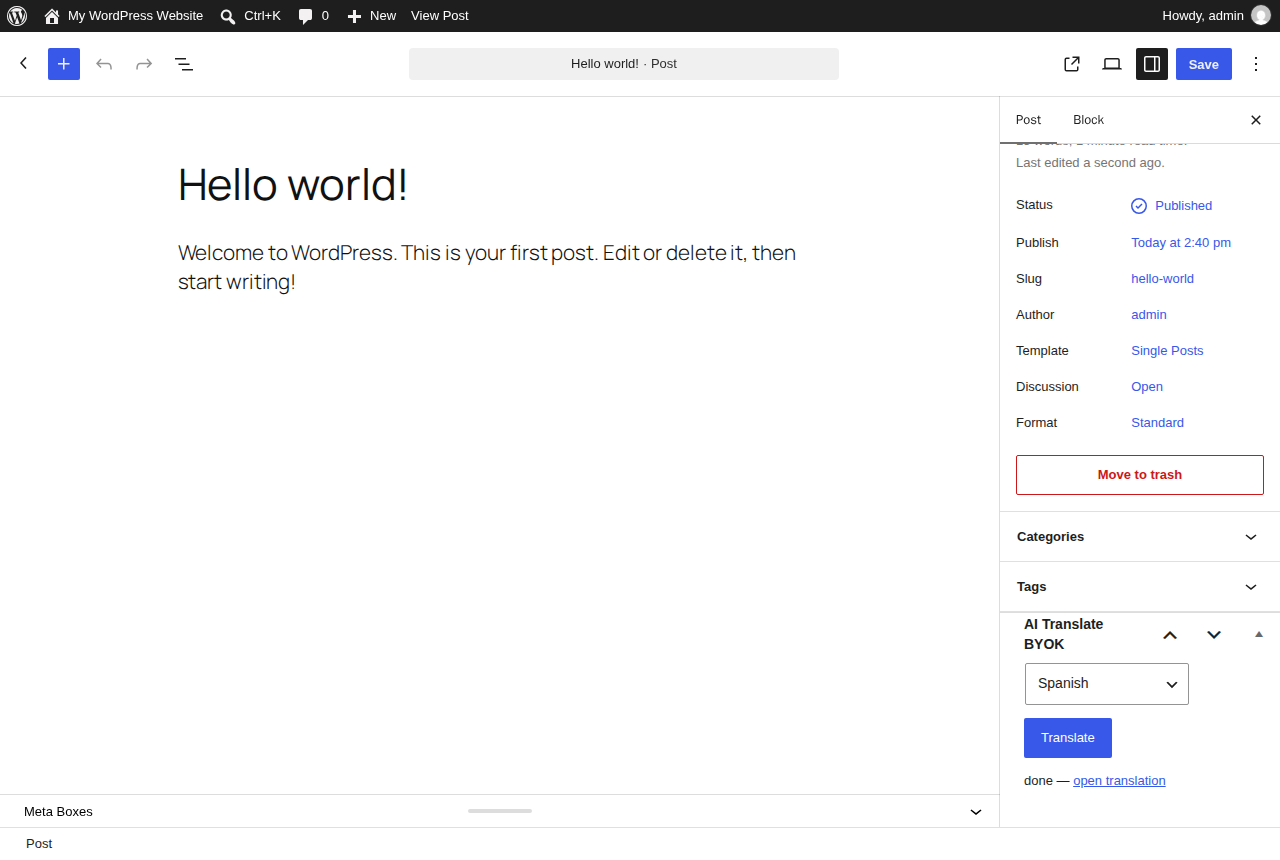
Task: Follow the open translation link
Action: click(1119, 781)
